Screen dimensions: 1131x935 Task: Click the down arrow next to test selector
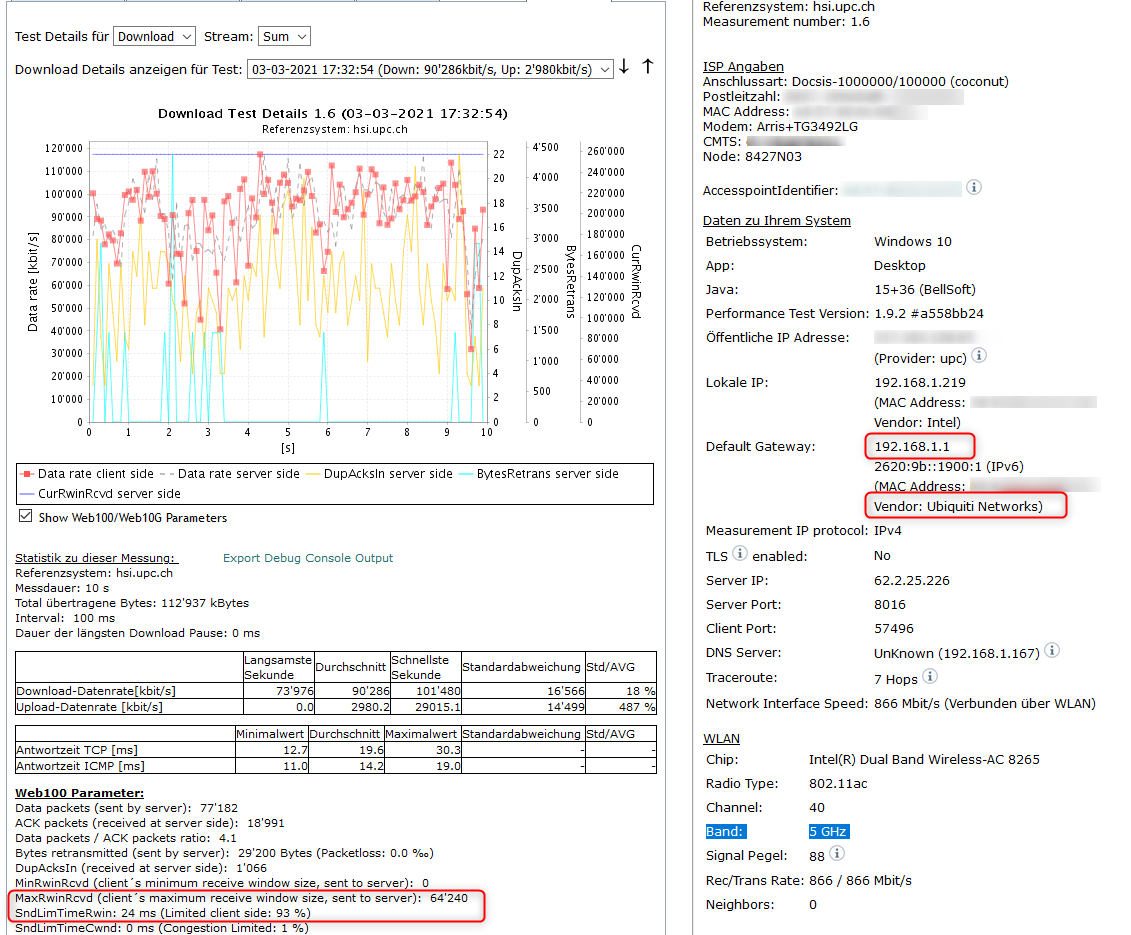click(x=625, y=67)
